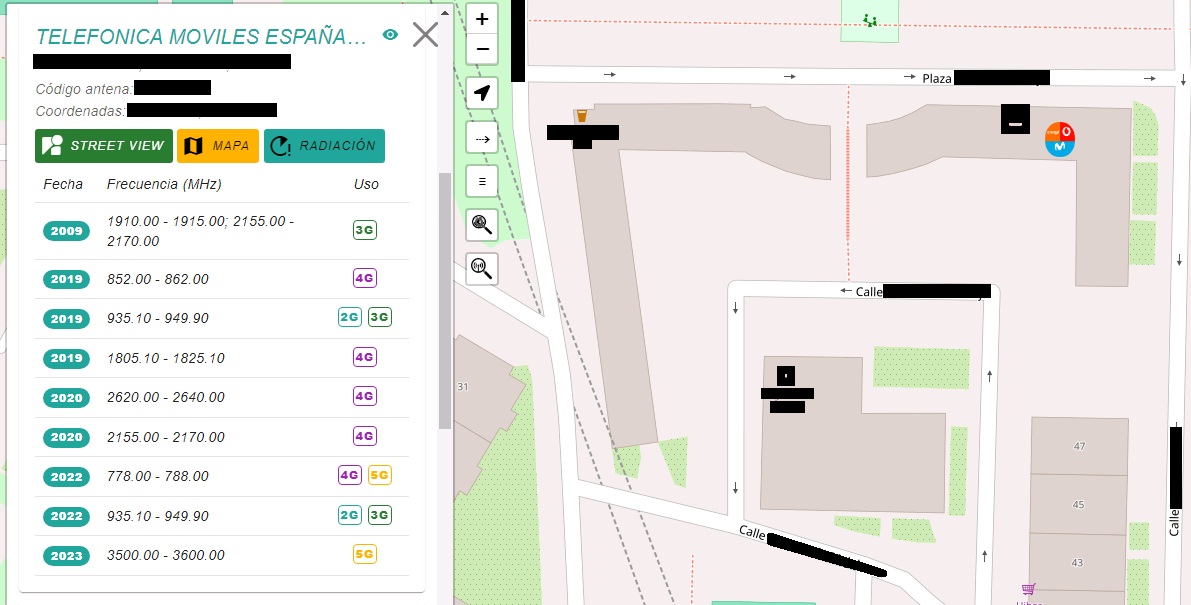The height and width of the screenshot is (605, 1191).
Task: Click the frequency text 3500.00 - 3600.00
Action: pos(166,556)
